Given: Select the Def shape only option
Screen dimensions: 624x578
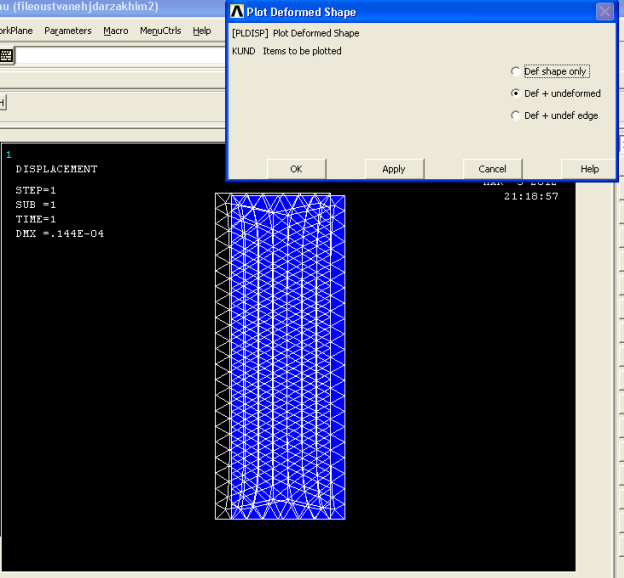Looking at the screenshot, I should [x=516, y=72].
